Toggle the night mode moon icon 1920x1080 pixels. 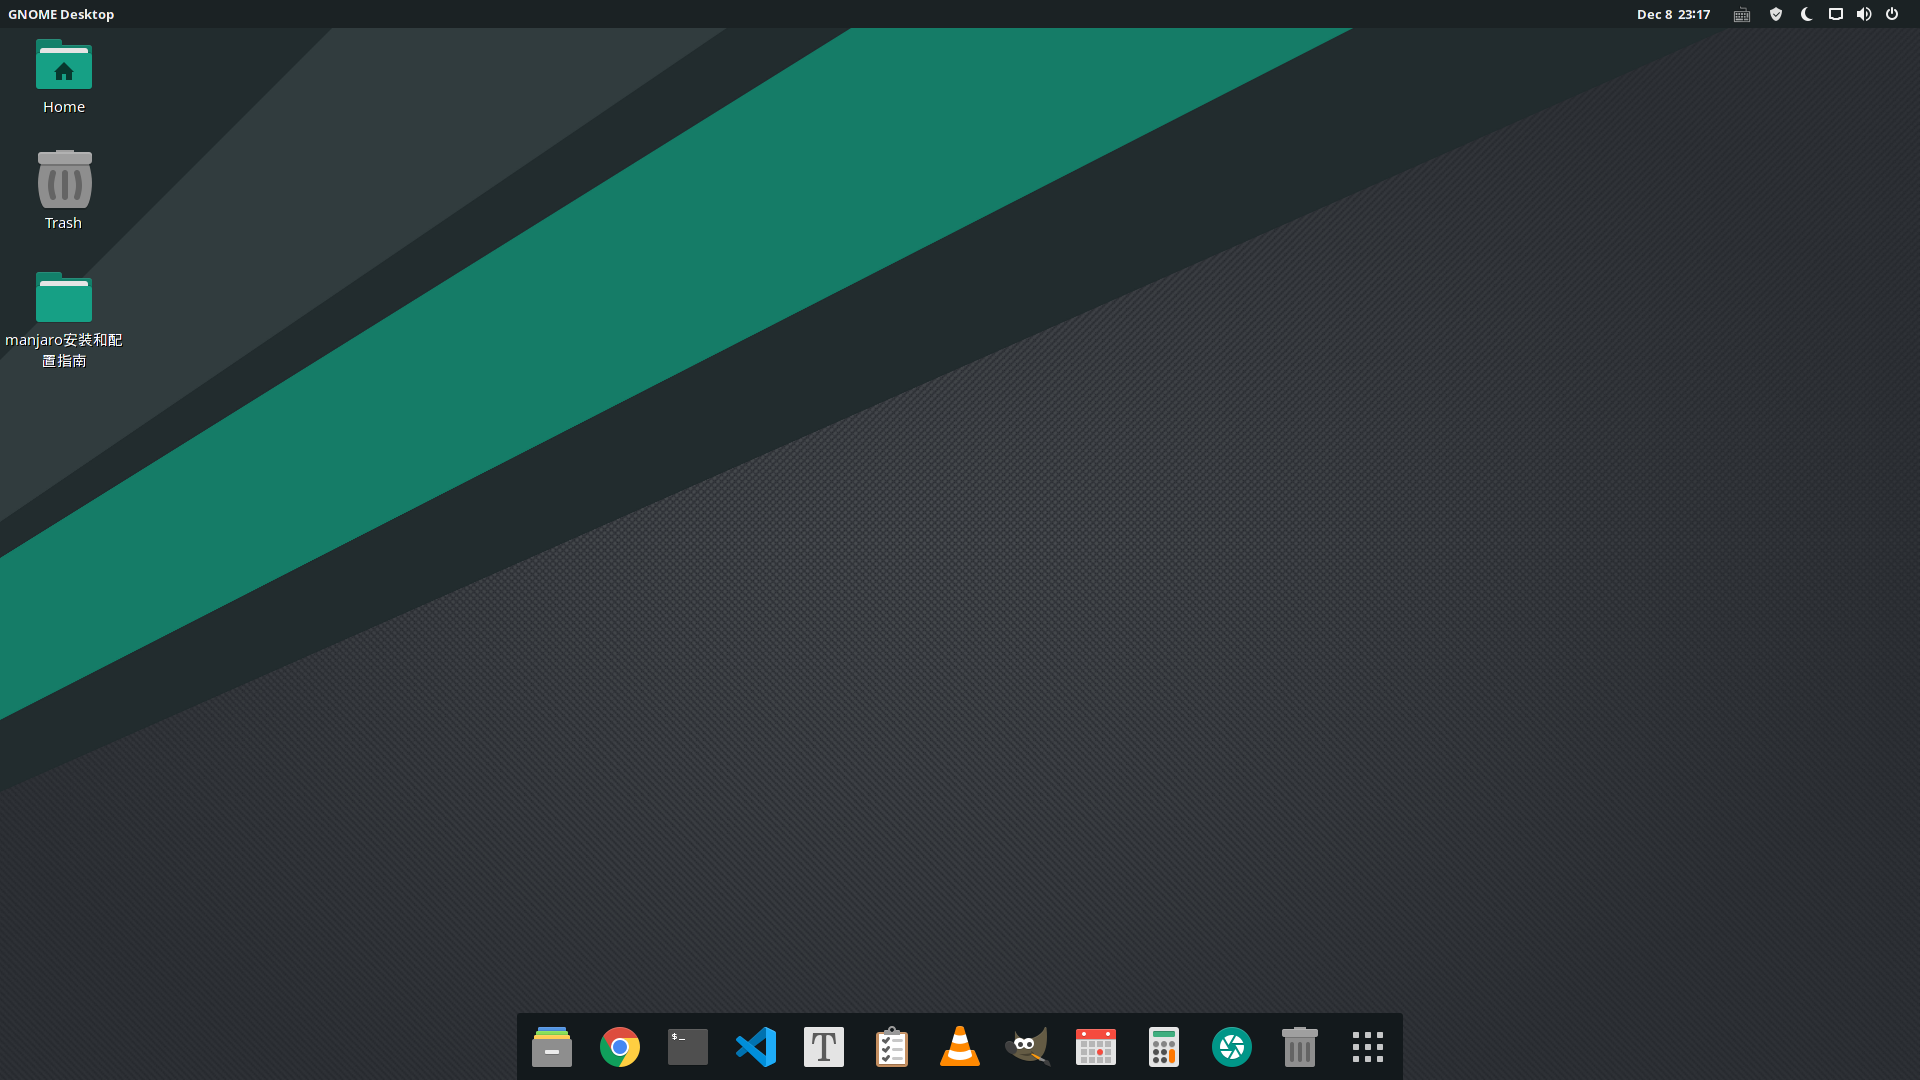pyautogui.click(x=1806, y=14)
